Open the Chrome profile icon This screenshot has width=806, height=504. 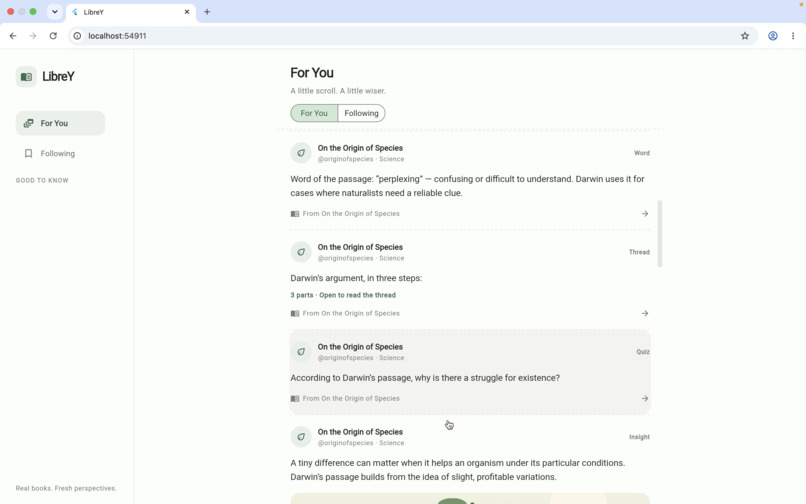773,36
